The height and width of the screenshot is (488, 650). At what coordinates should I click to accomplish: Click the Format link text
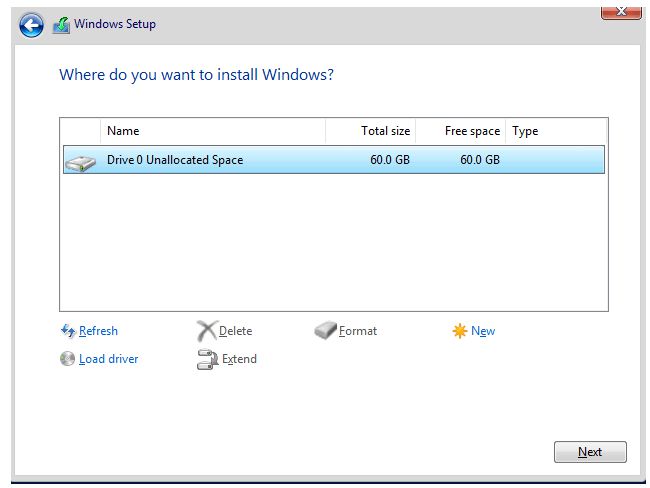tap(358, 331)
